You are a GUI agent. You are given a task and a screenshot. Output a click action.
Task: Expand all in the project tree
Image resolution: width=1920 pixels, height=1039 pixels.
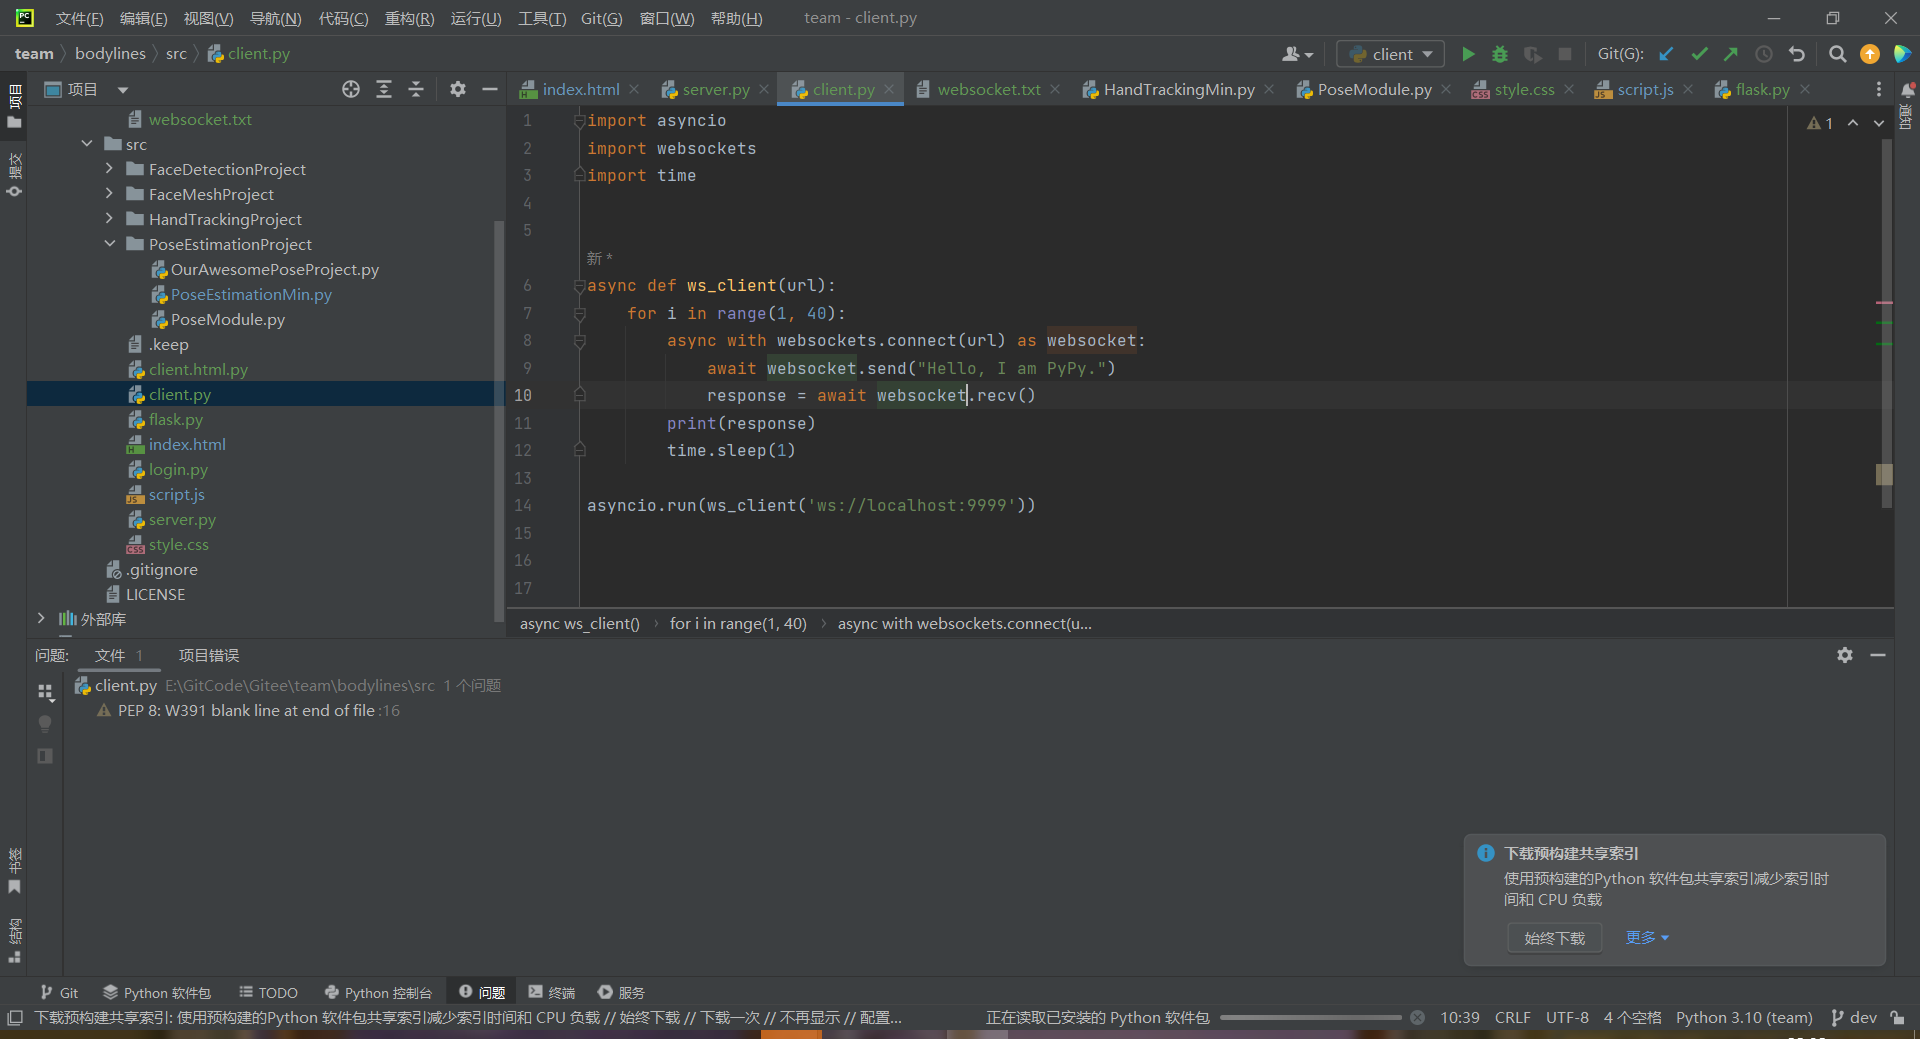coord(384,89)
